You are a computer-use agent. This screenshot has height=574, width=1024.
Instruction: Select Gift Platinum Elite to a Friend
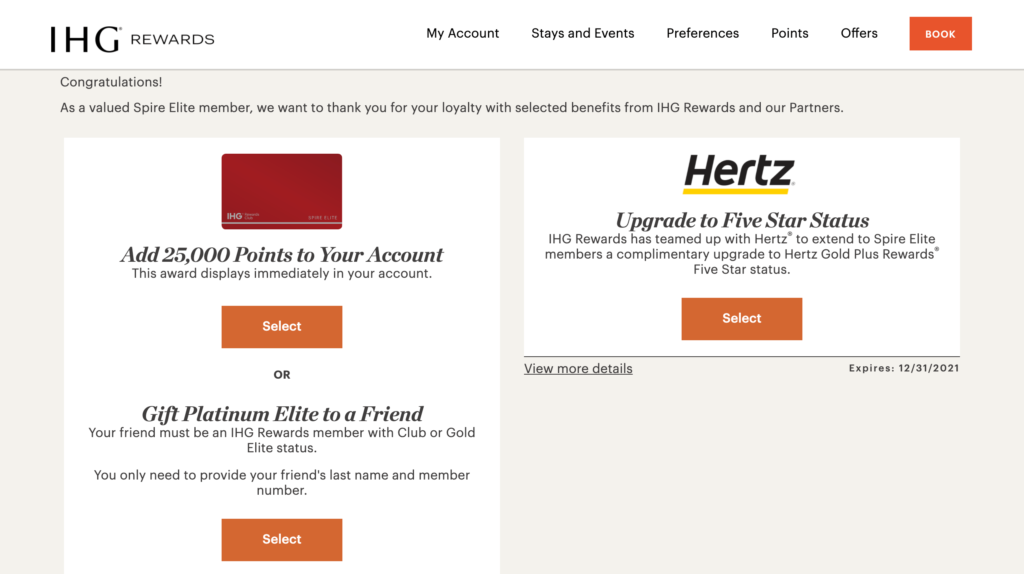click(x=281, y=539)
